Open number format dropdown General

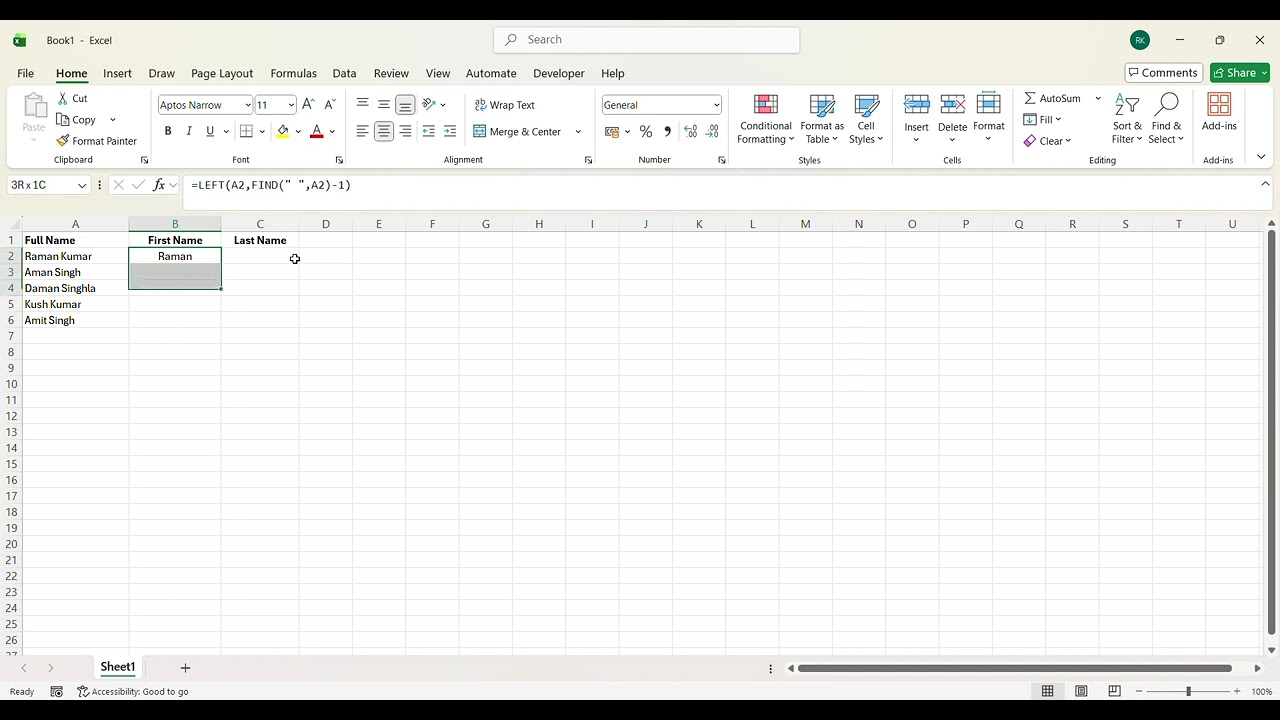coord(716,105)
